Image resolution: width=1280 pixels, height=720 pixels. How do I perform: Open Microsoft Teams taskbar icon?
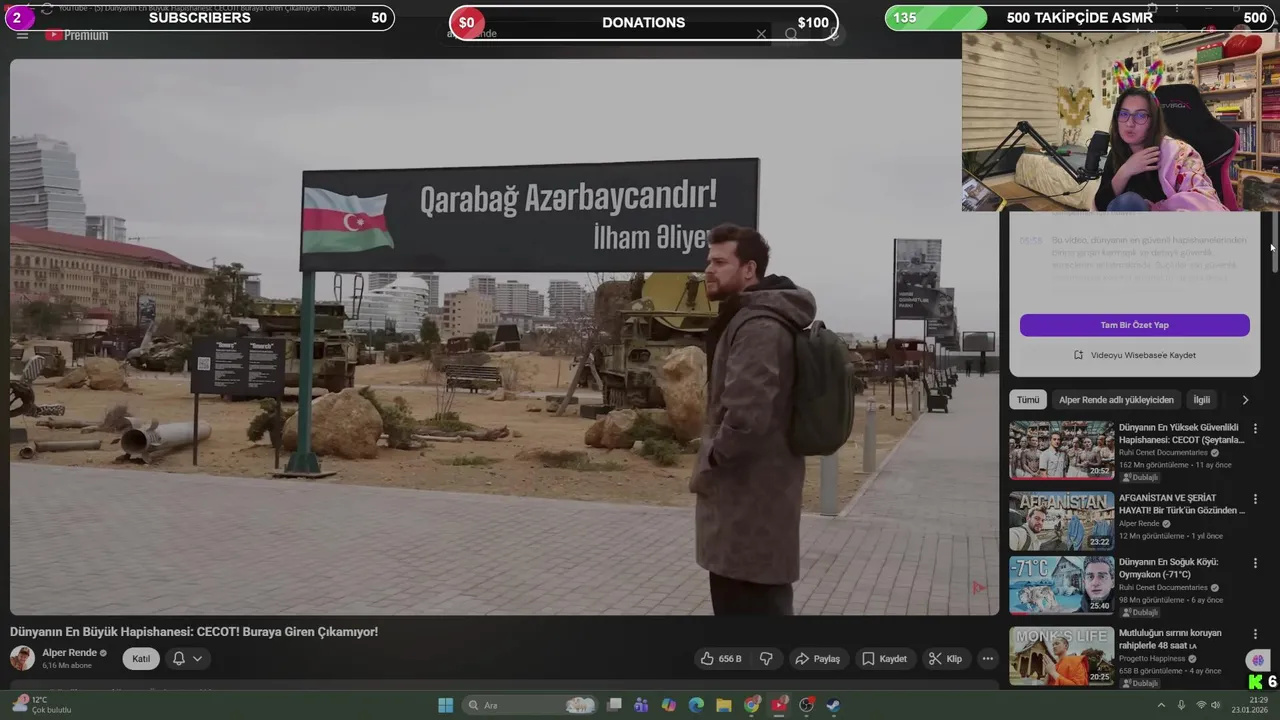[x=641, y=705]
